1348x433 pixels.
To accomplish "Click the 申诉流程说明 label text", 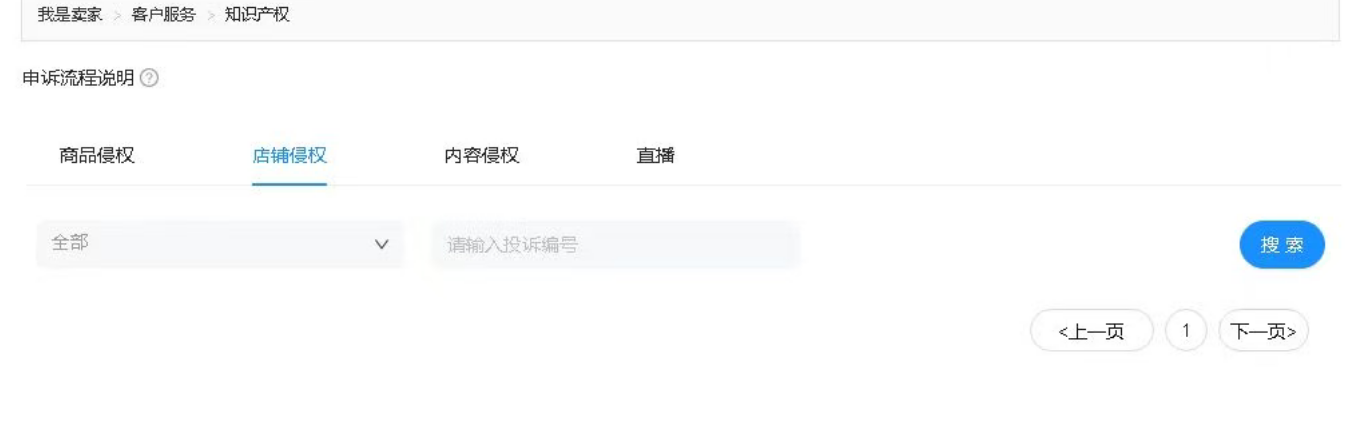I will pos(78,78).
